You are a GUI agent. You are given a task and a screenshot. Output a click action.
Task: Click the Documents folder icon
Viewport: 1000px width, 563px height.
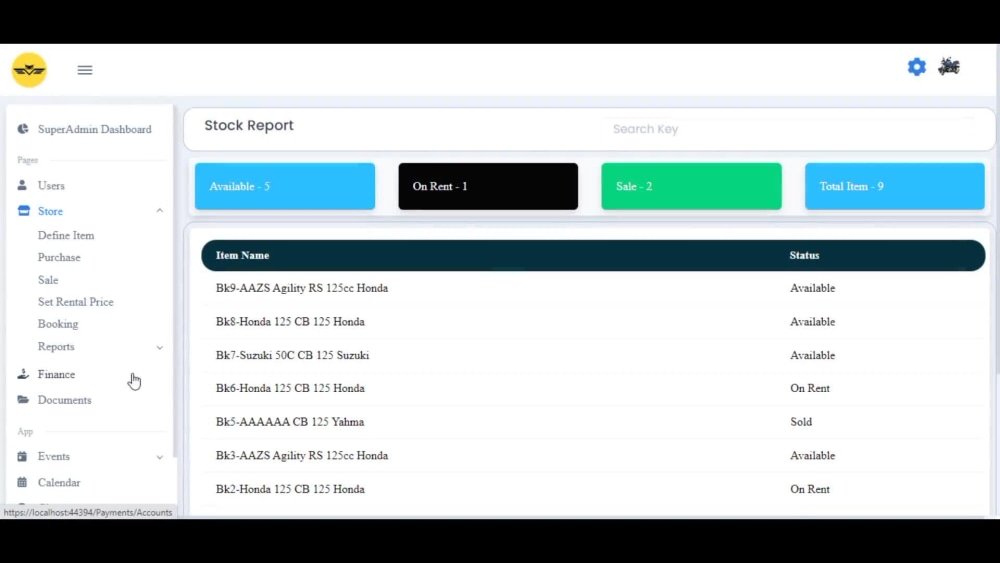(23, 399)
